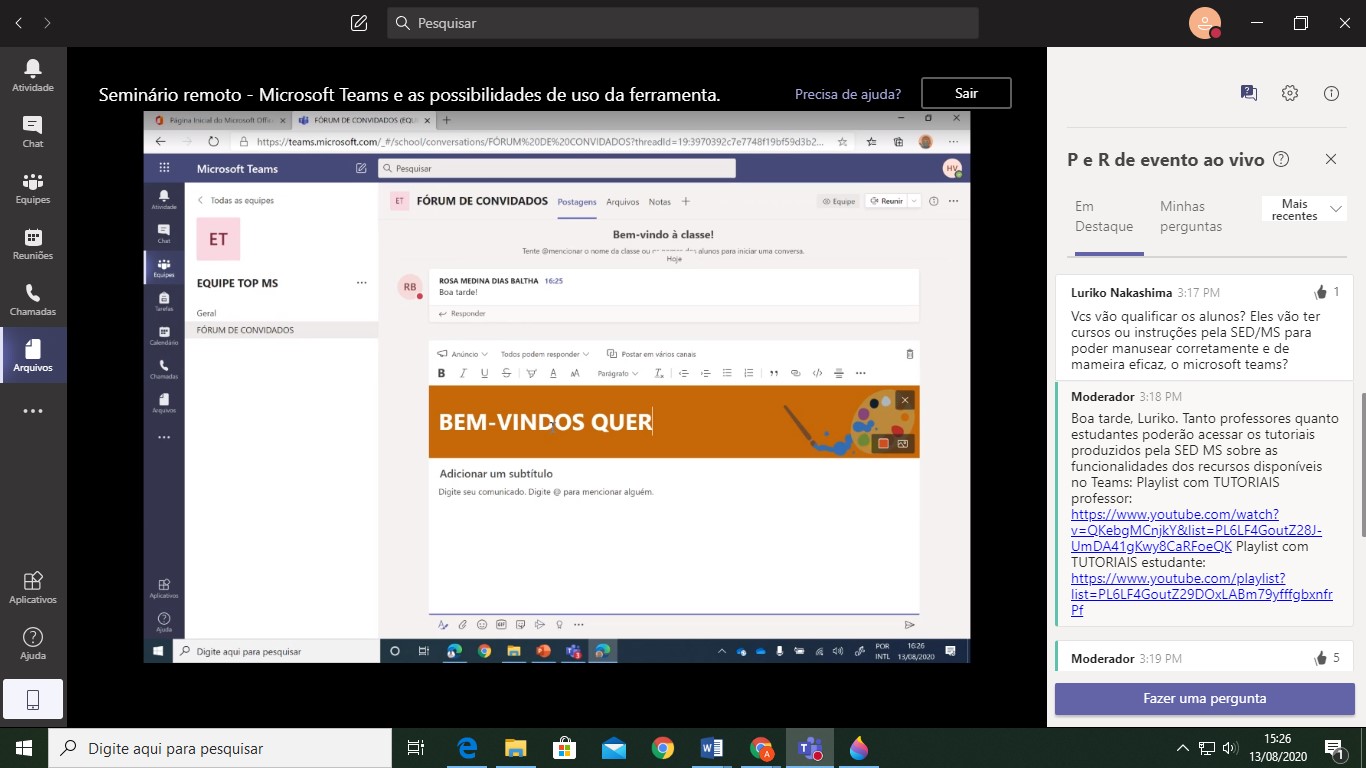The image size is (1366, 768).
Task: Toggle the Q&A panel icon
Action: 1248,93
